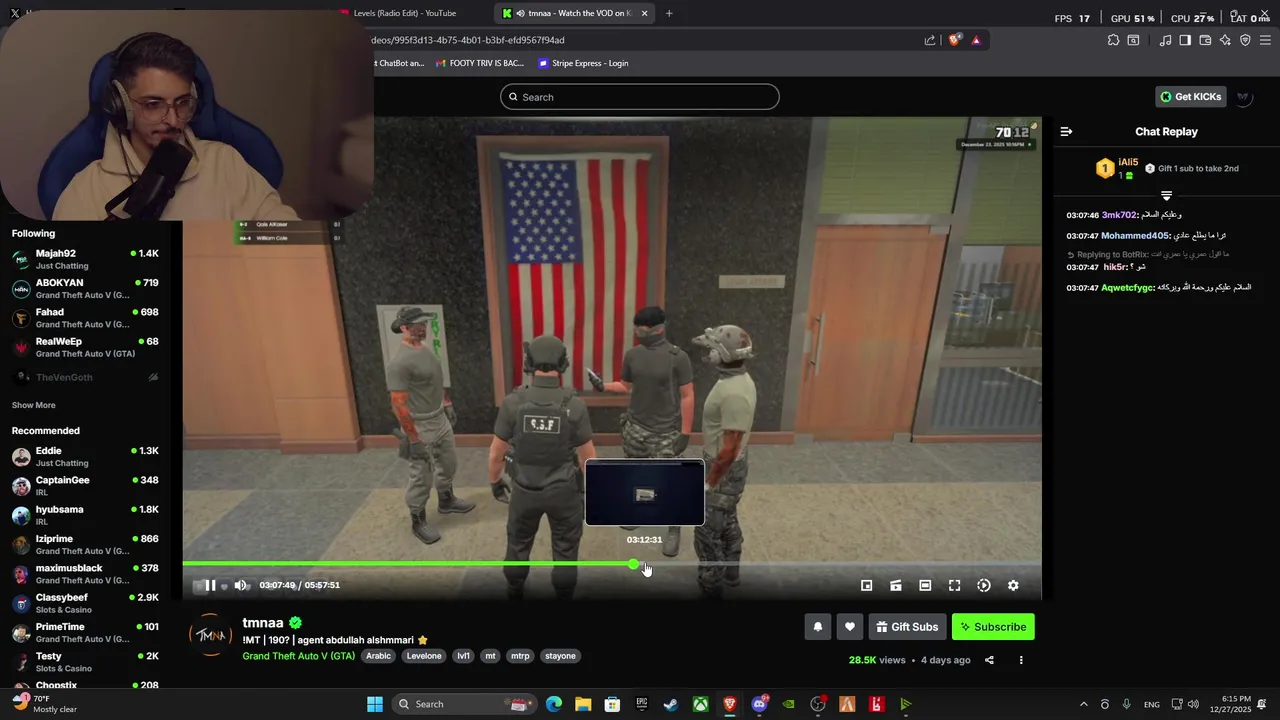The image size is (1280, 720).
Task: Open Brave Shields lion icon
Action: pos(954,40)
